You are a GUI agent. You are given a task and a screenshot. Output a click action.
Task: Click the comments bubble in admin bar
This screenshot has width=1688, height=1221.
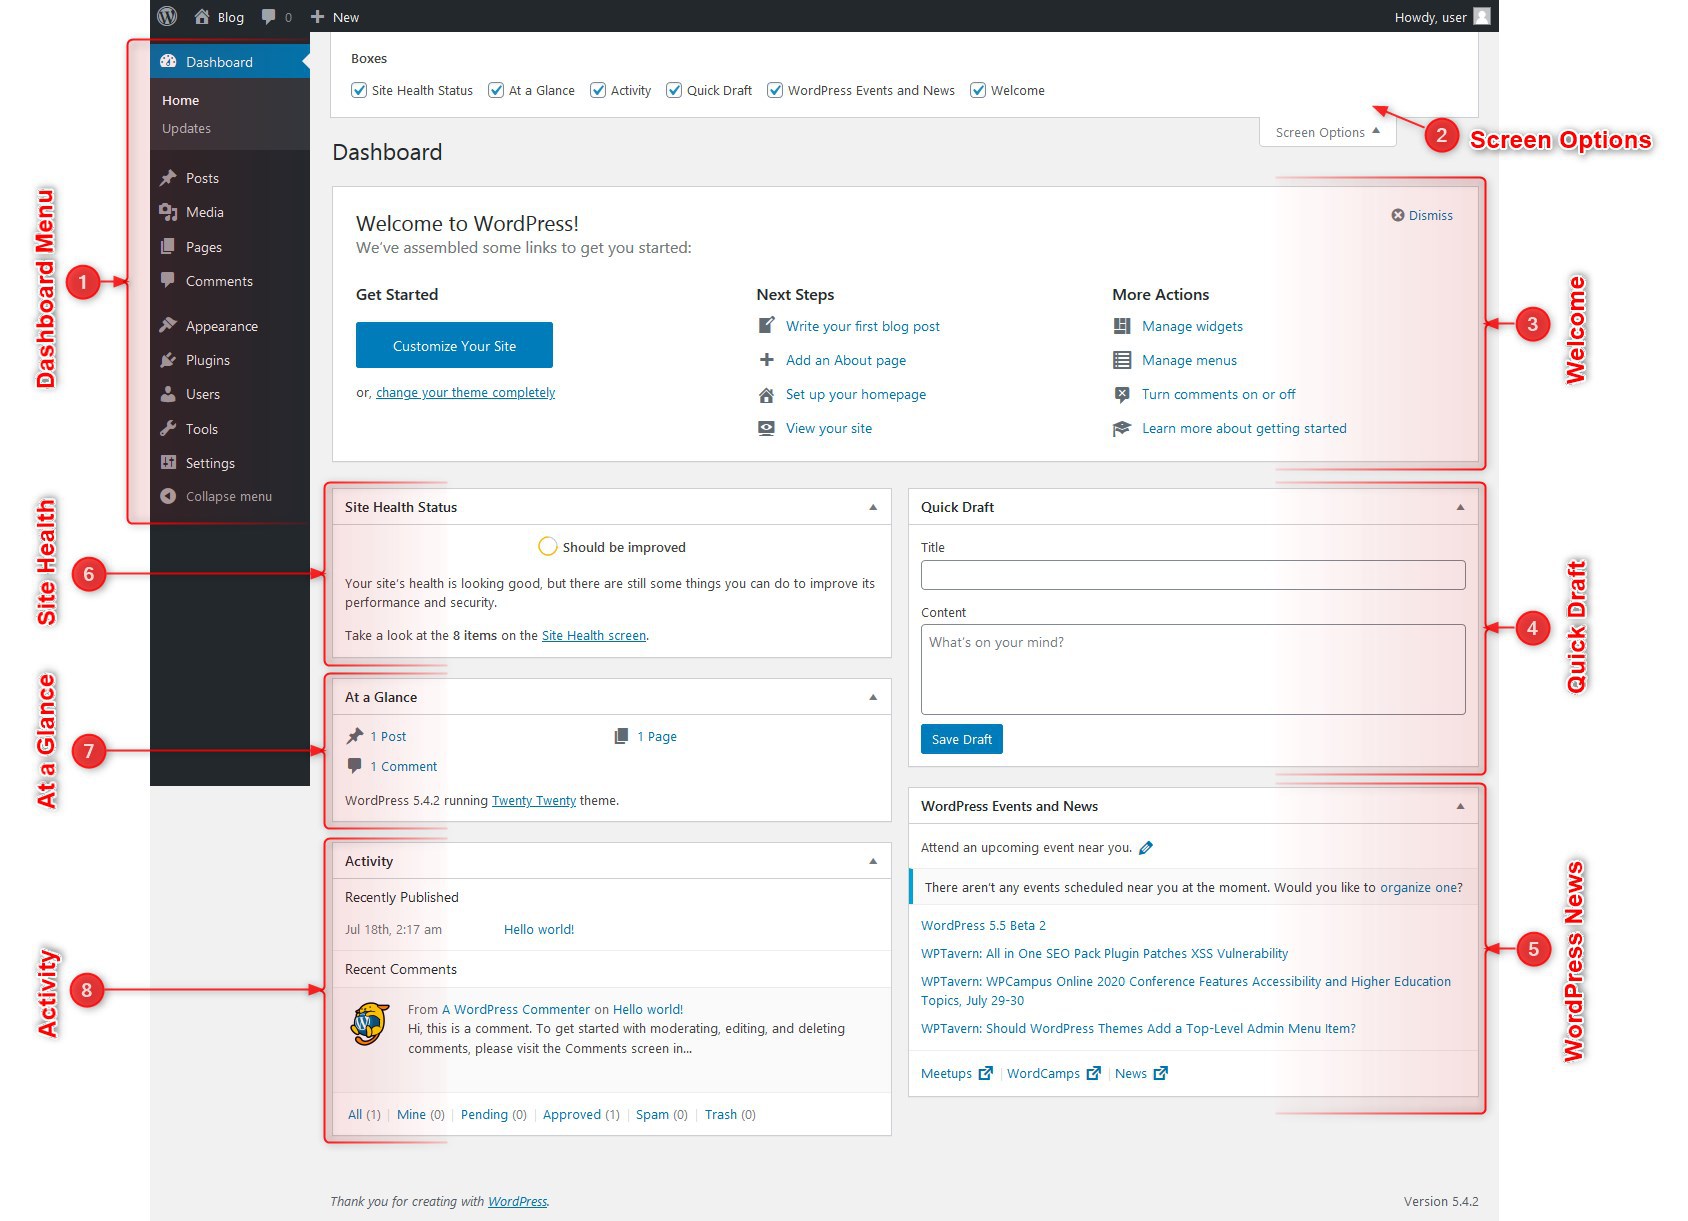coord(268,16)
